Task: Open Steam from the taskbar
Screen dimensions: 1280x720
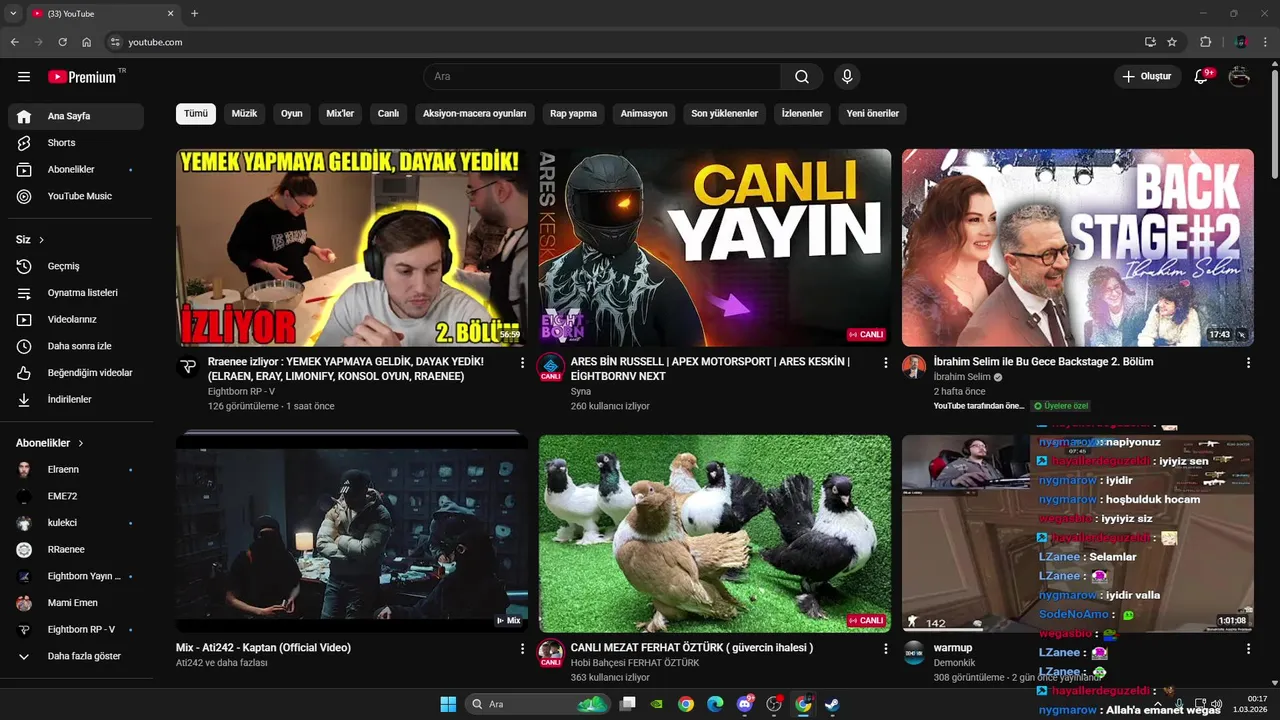Action: (833, 704)
